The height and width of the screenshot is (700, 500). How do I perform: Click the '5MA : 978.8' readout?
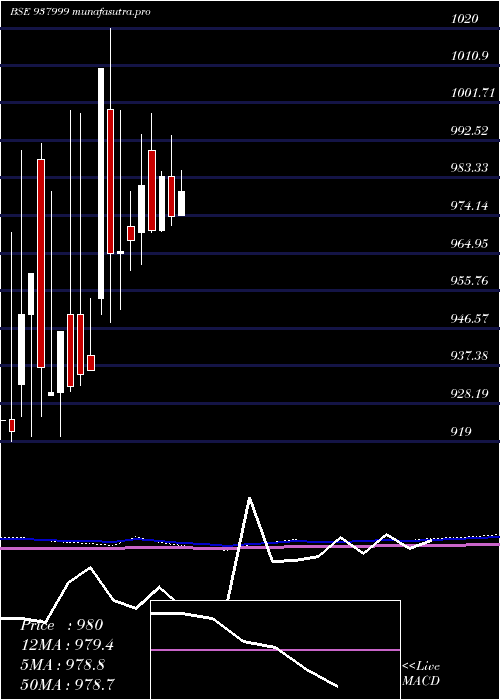[x=63, y=665]
